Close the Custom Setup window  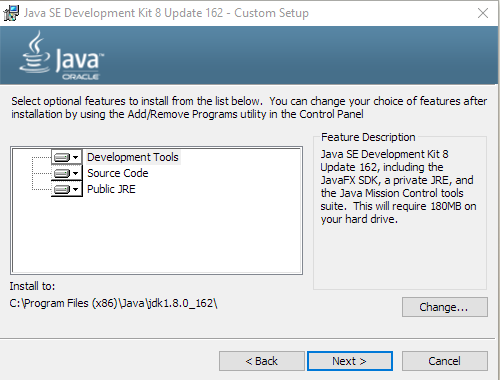click(x=483, y=13)
